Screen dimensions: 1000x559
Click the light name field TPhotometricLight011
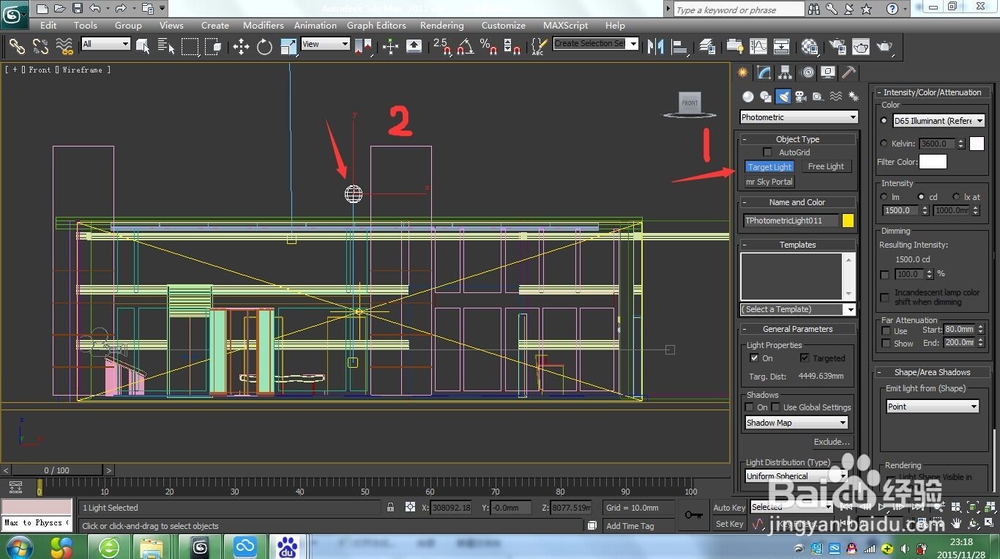(x=791, y=221)
